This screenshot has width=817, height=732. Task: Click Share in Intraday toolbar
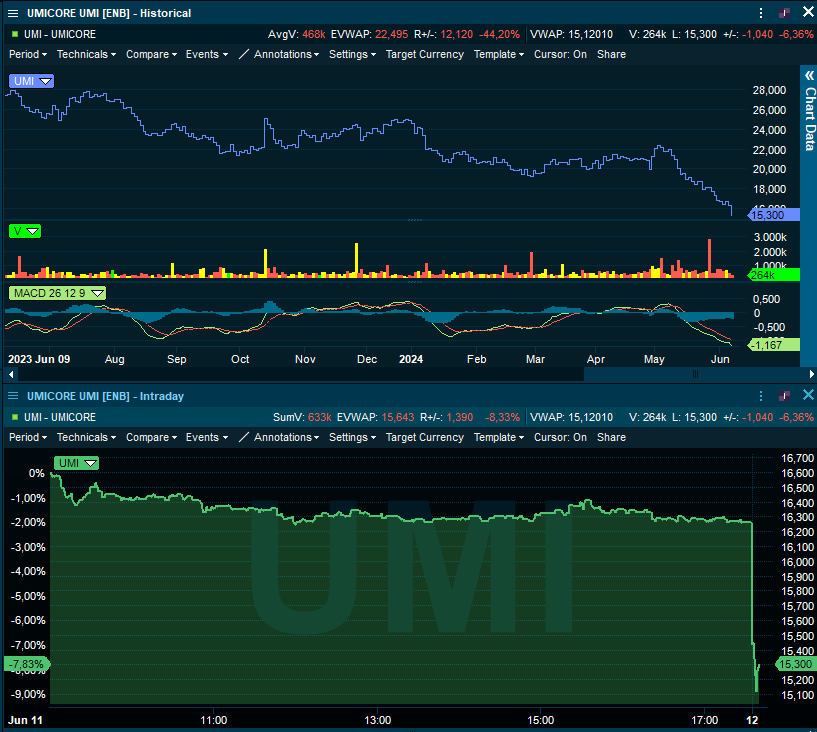(x=611, y=437)
